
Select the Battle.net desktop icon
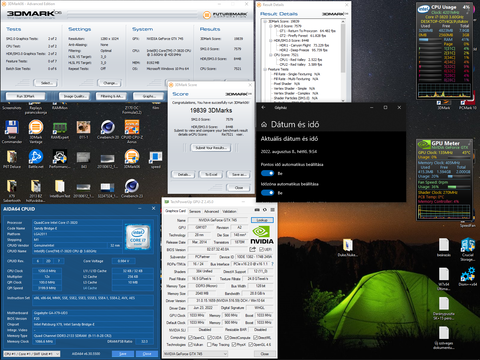(x=36, y=159)
